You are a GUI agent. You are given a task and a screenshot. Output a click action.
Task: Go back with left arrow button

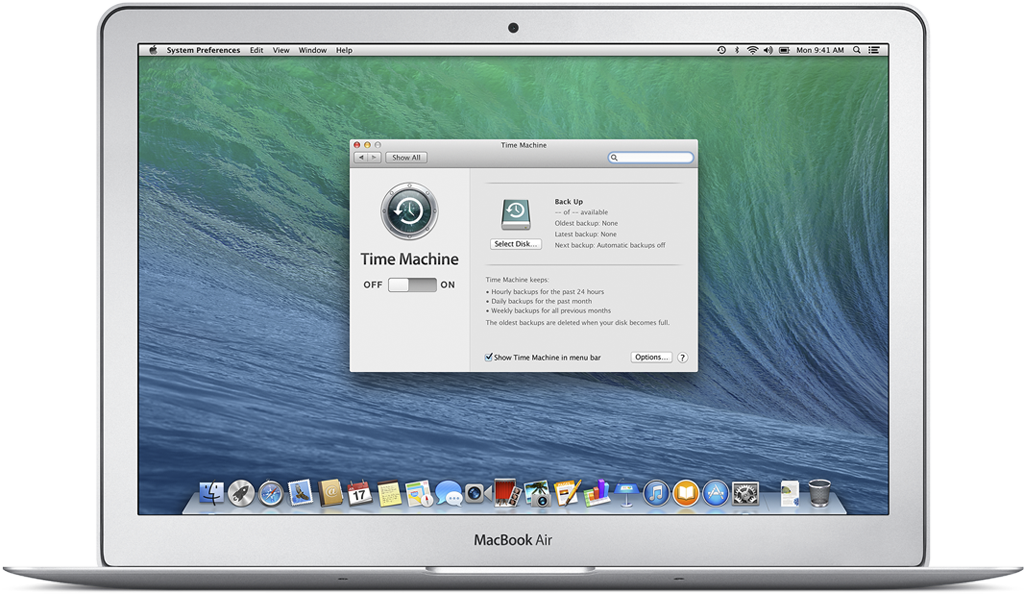[360, 157]
